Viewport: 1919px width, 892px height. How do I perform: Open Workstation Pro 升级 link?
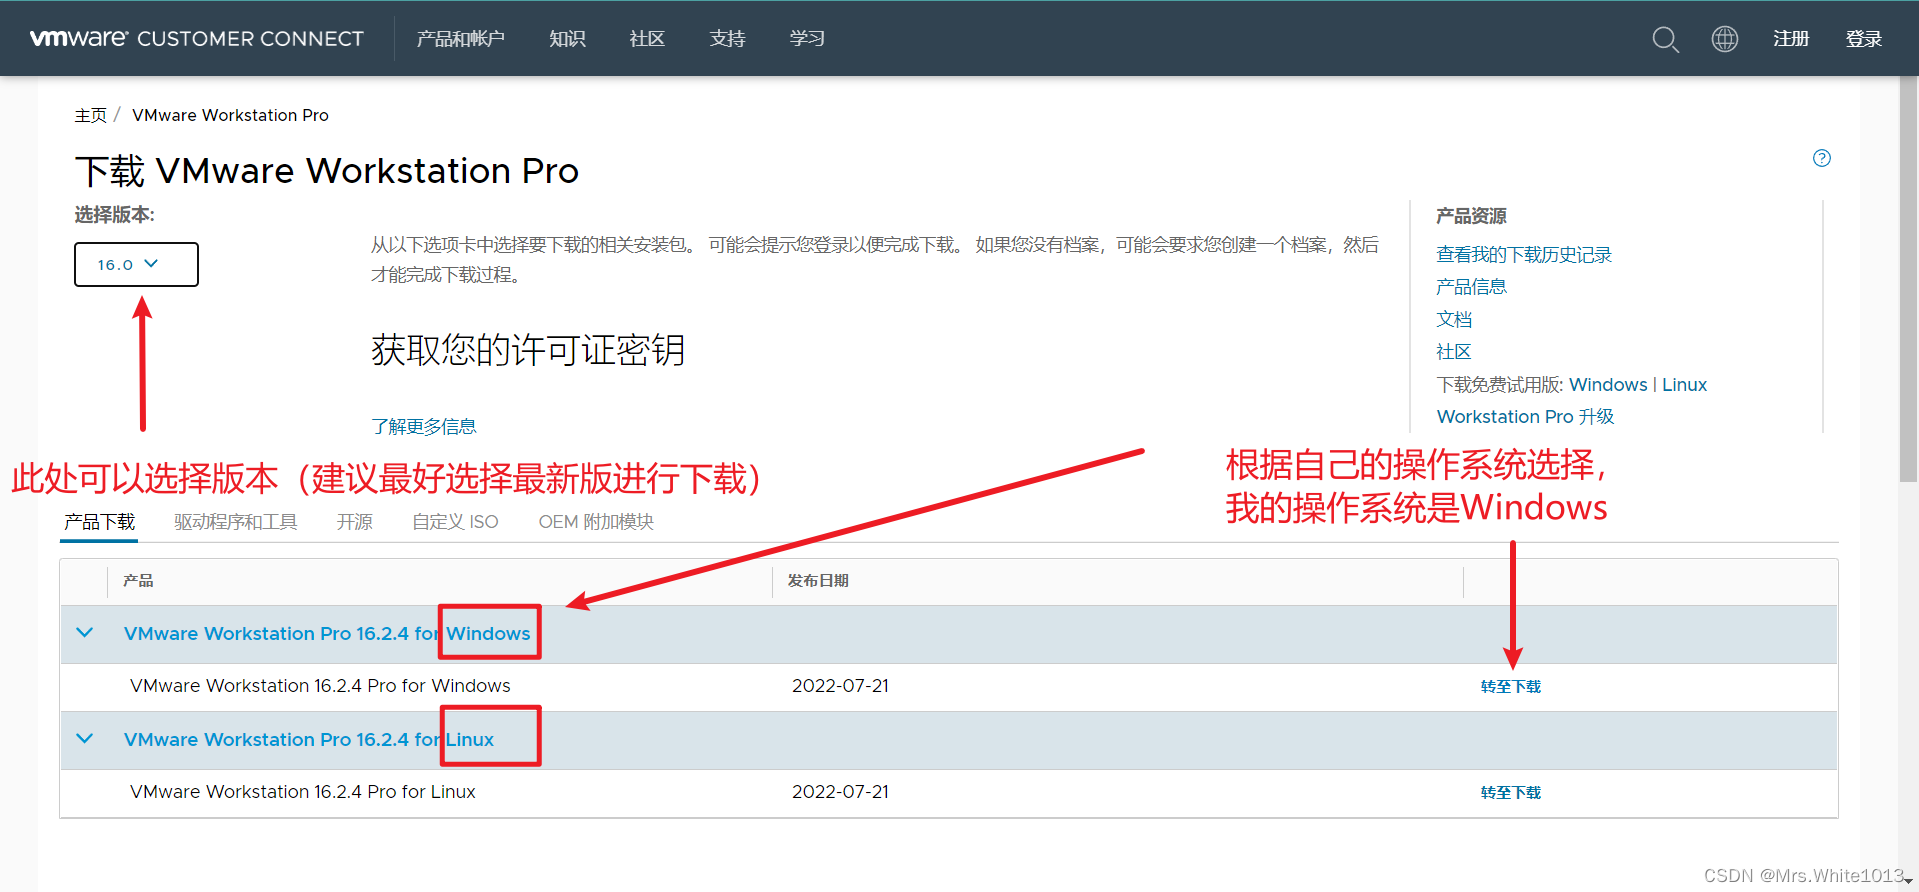pyautogui.click(x=1525, y=417)
